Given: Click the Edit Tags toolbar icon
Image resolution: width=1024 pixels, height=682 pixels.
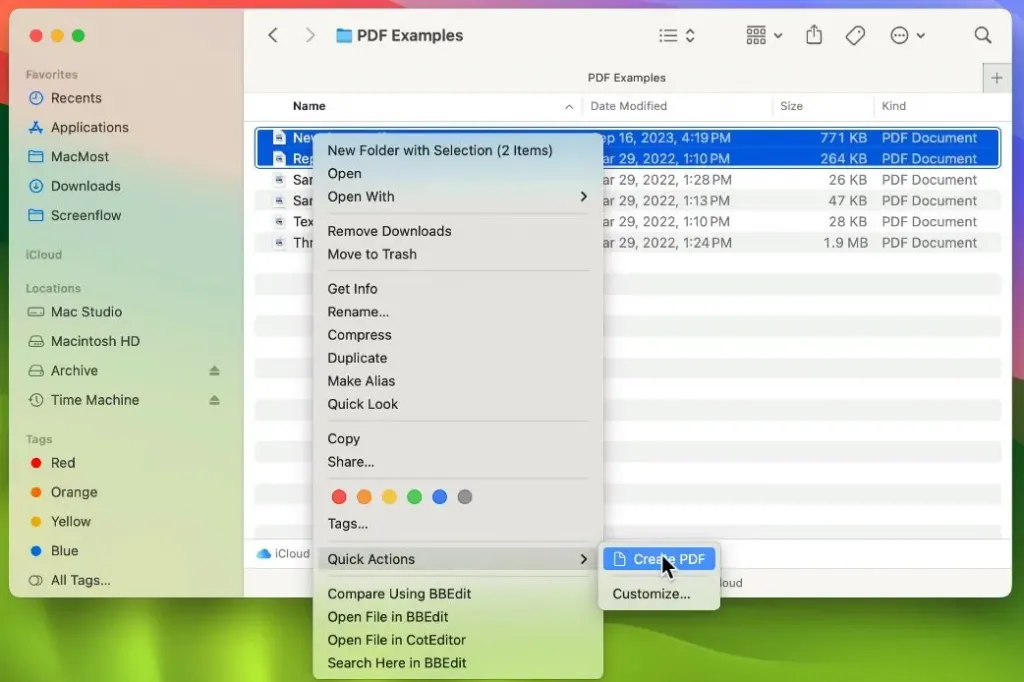Looking at the screenshot, I should tap(855, 35).
